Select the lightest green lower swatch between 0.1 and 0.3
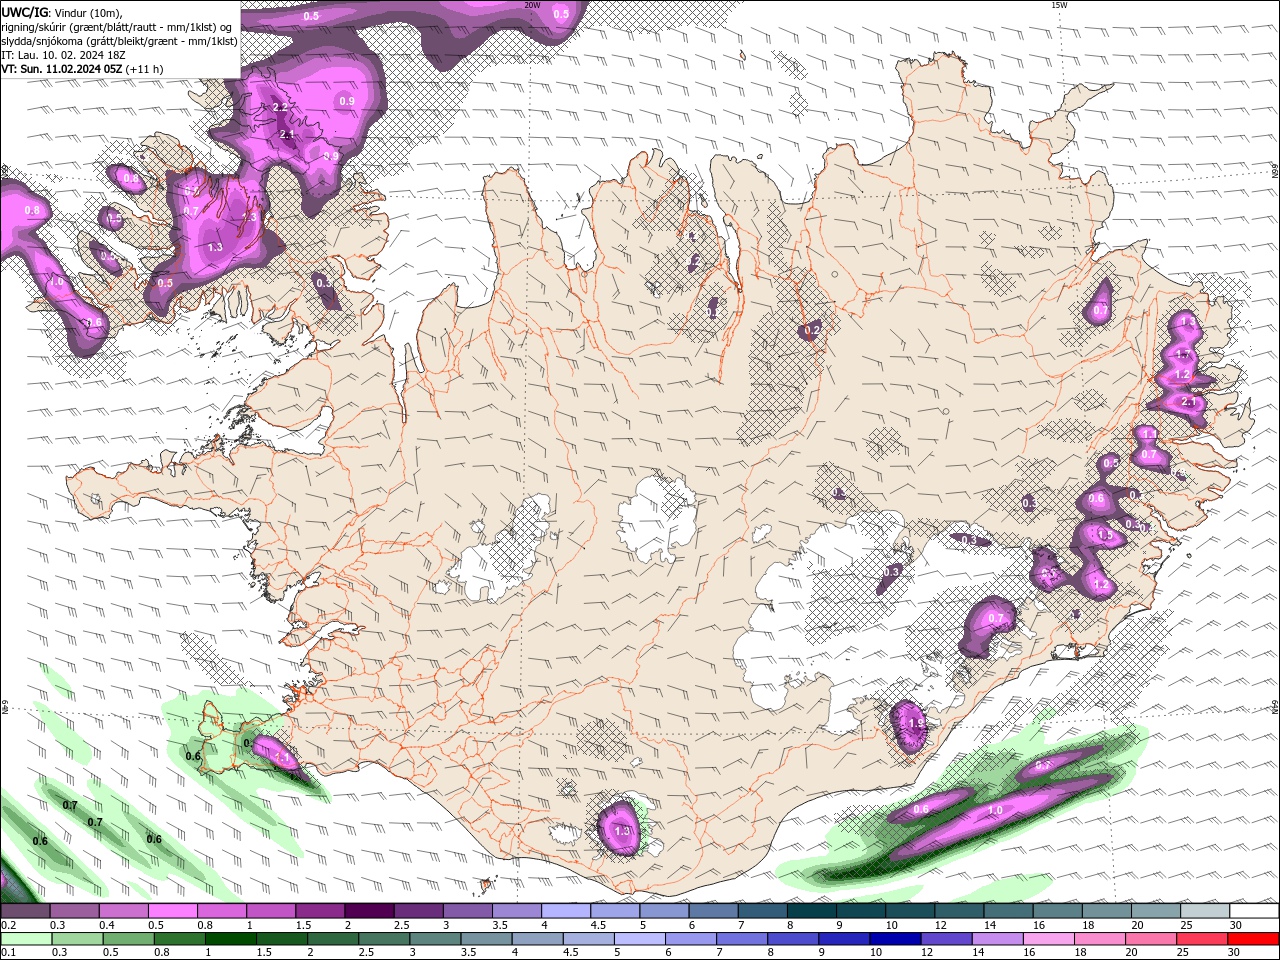 click(26, 939)
